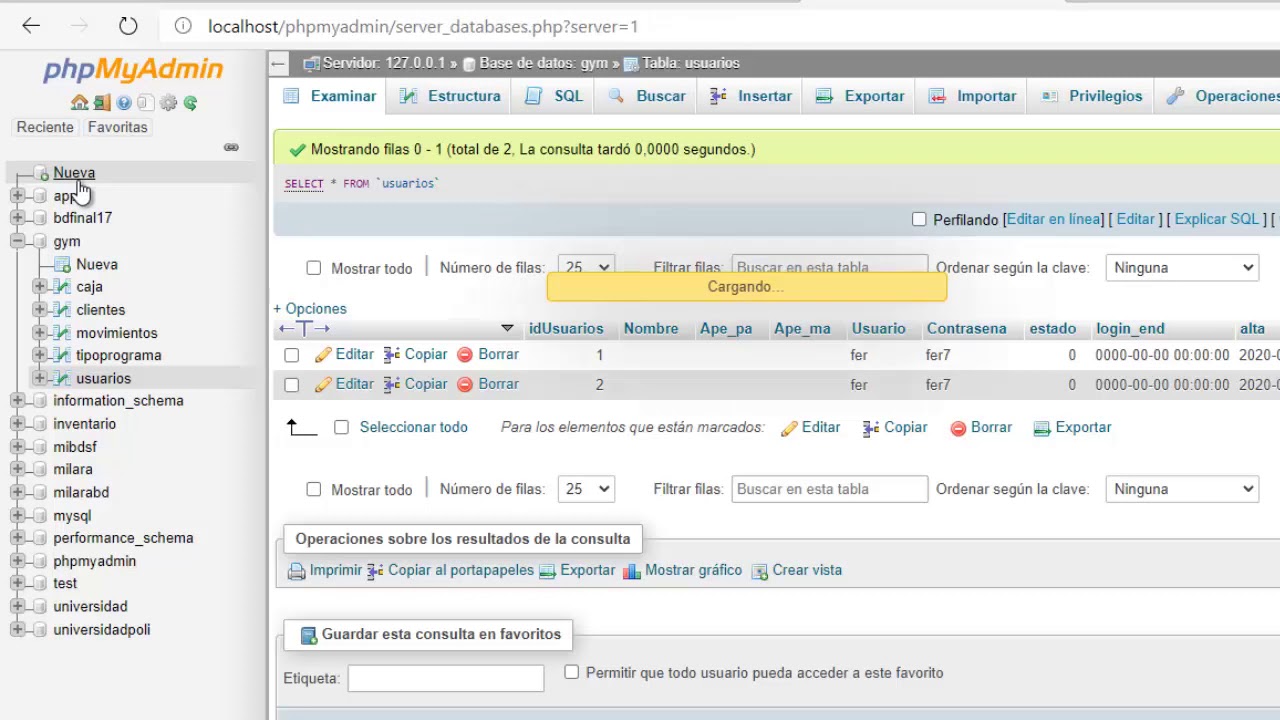Open the Exportar tab

(860, 96)
